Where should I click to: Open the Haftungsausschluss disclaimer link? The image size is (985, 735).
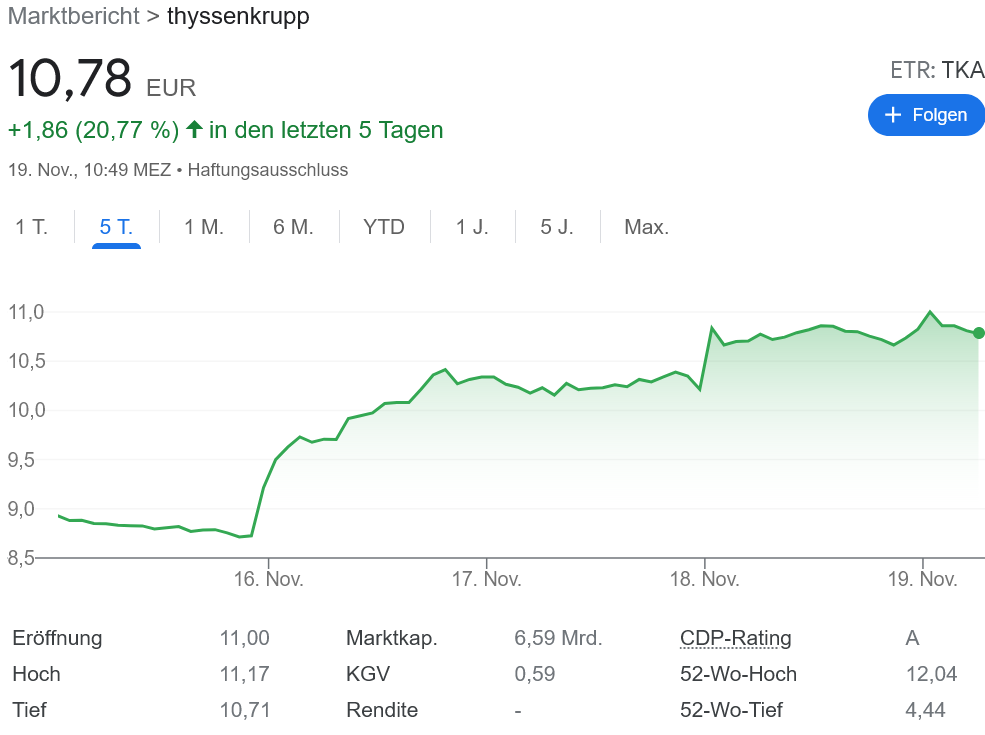(x=268, y=170)
